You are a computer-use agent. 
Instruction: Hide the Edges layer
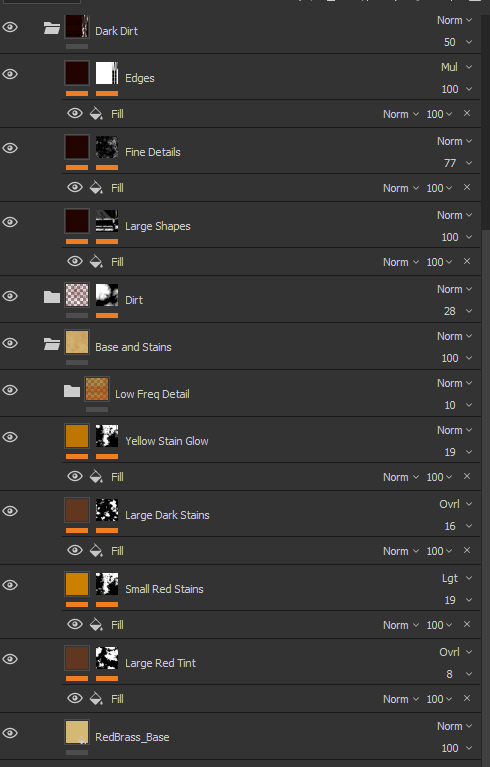tap(10, 74)
